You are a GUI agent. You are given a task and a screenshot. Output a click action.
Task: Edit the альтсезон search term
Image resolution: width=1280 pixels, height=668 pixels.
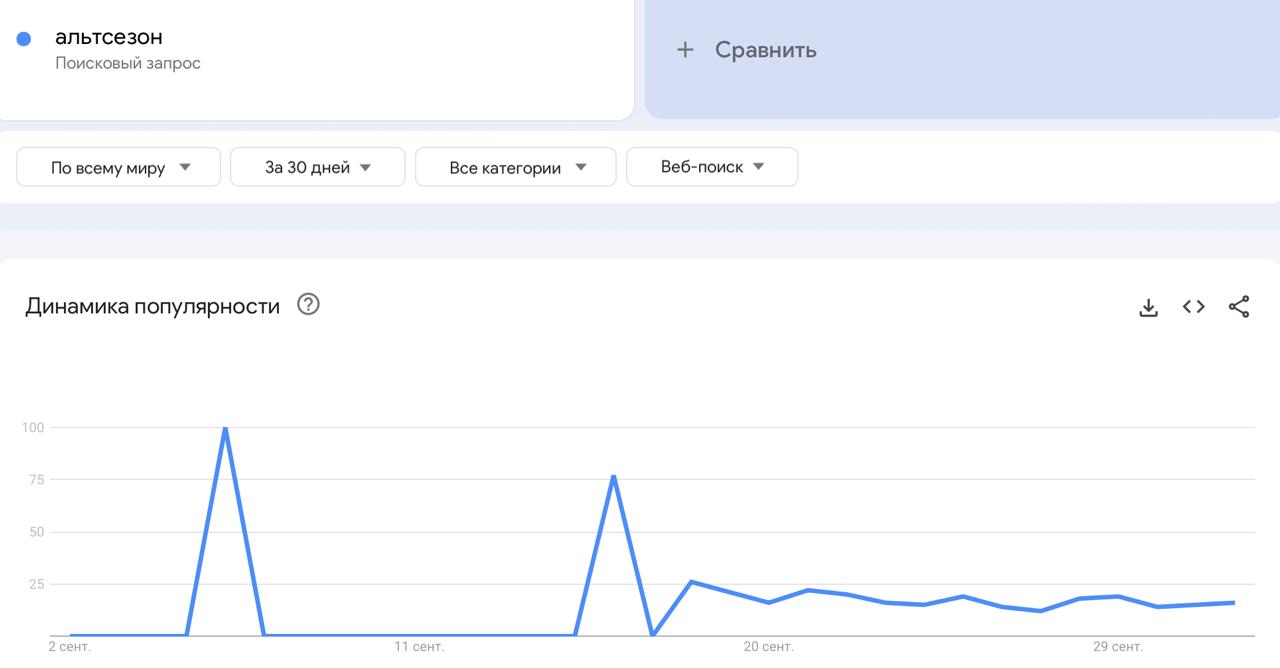(x=109, y=38)
